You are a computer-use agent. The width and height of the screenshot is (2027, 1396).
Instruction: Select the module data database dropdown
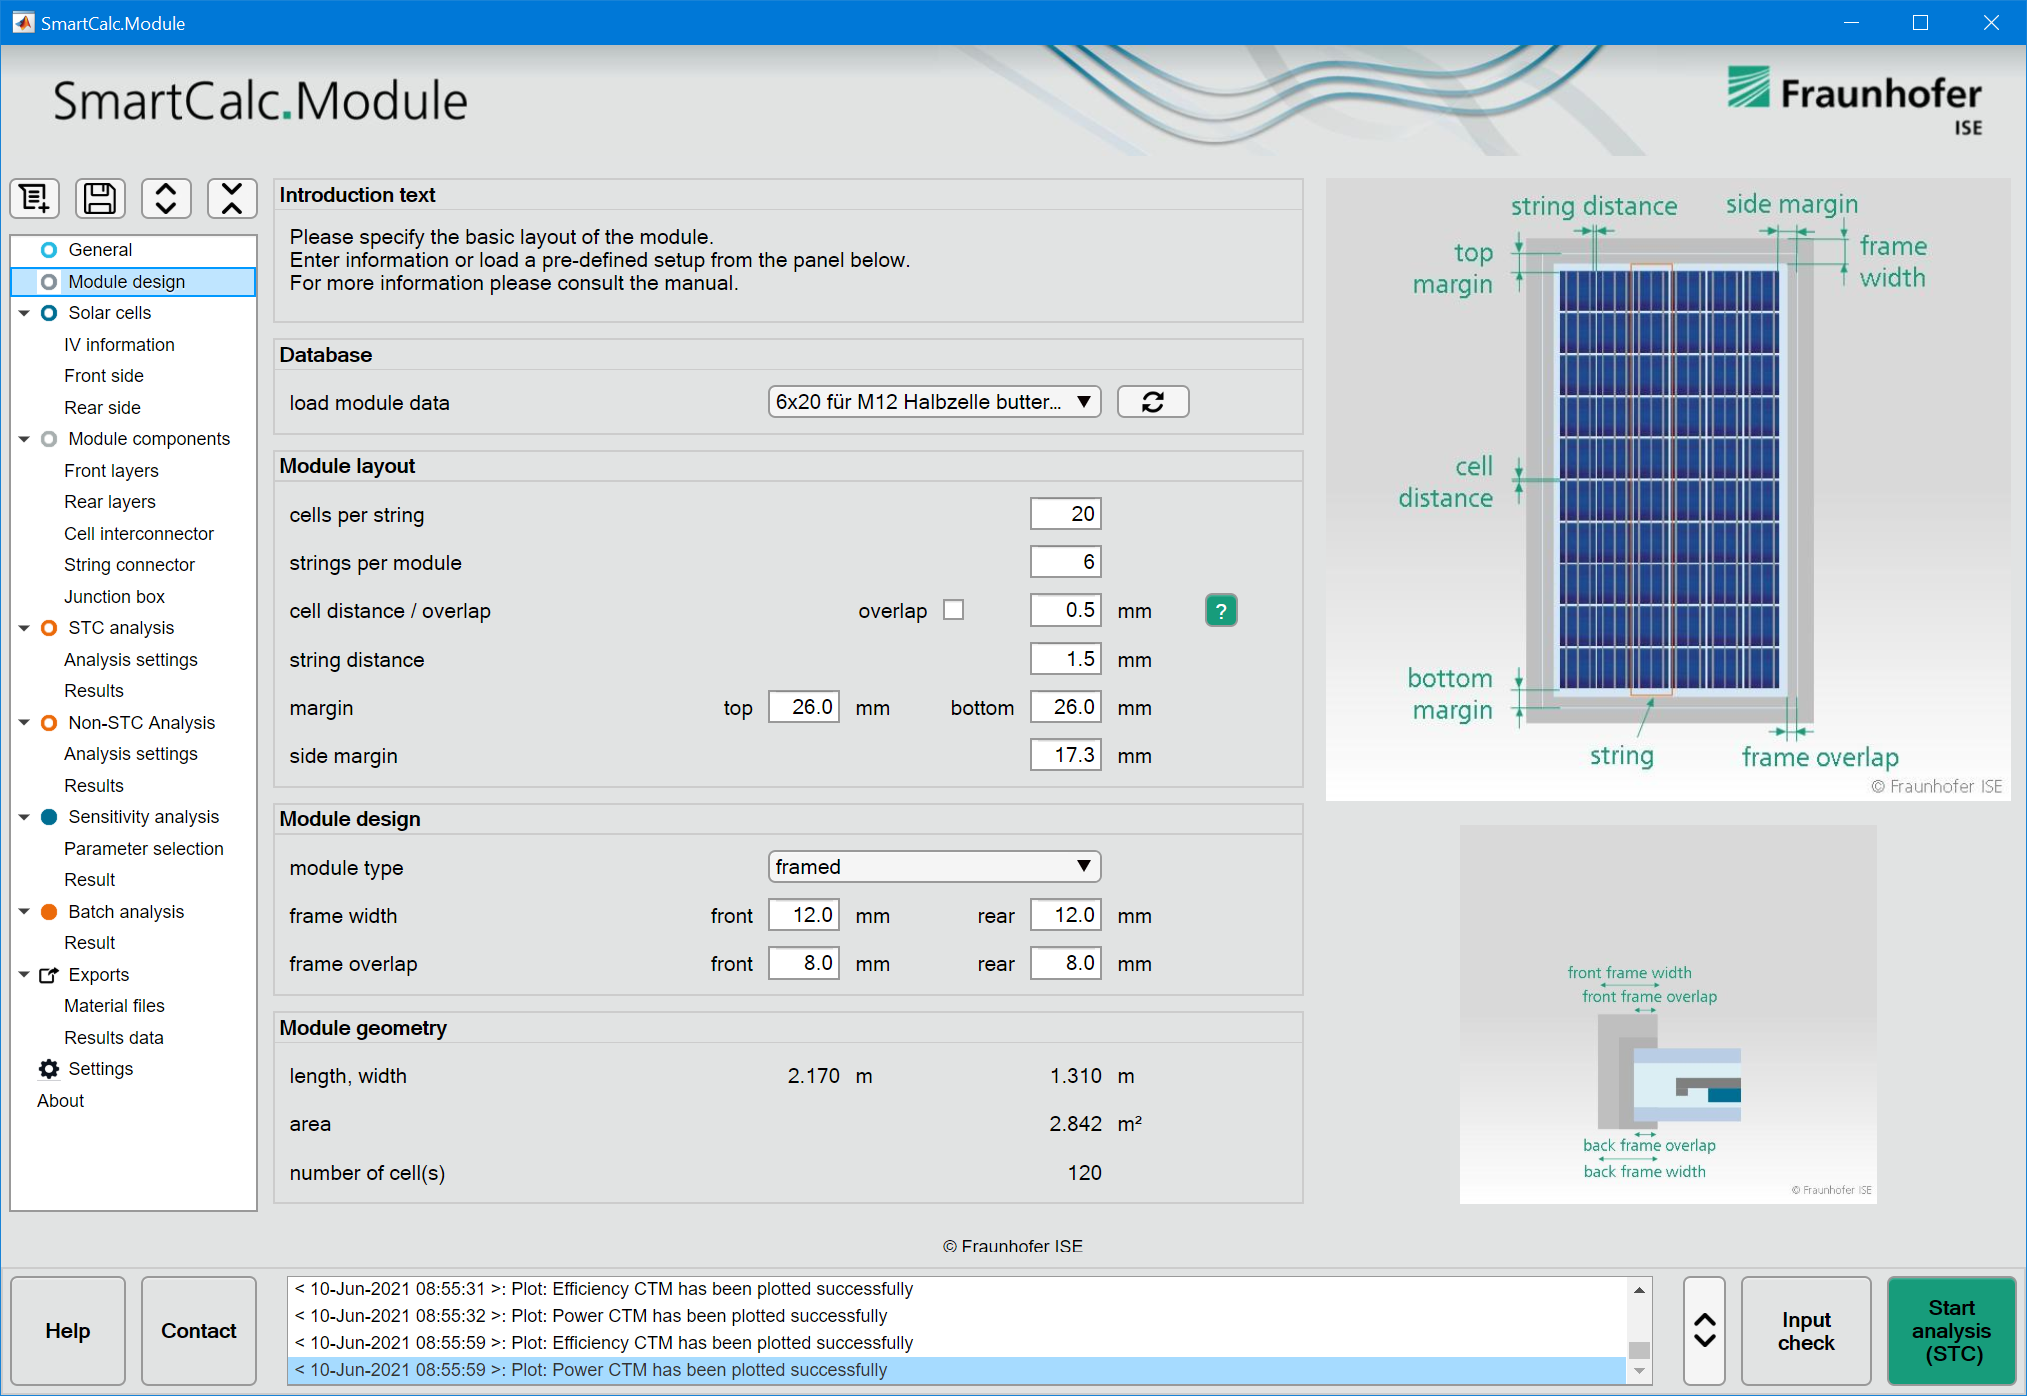coord(932,402)
